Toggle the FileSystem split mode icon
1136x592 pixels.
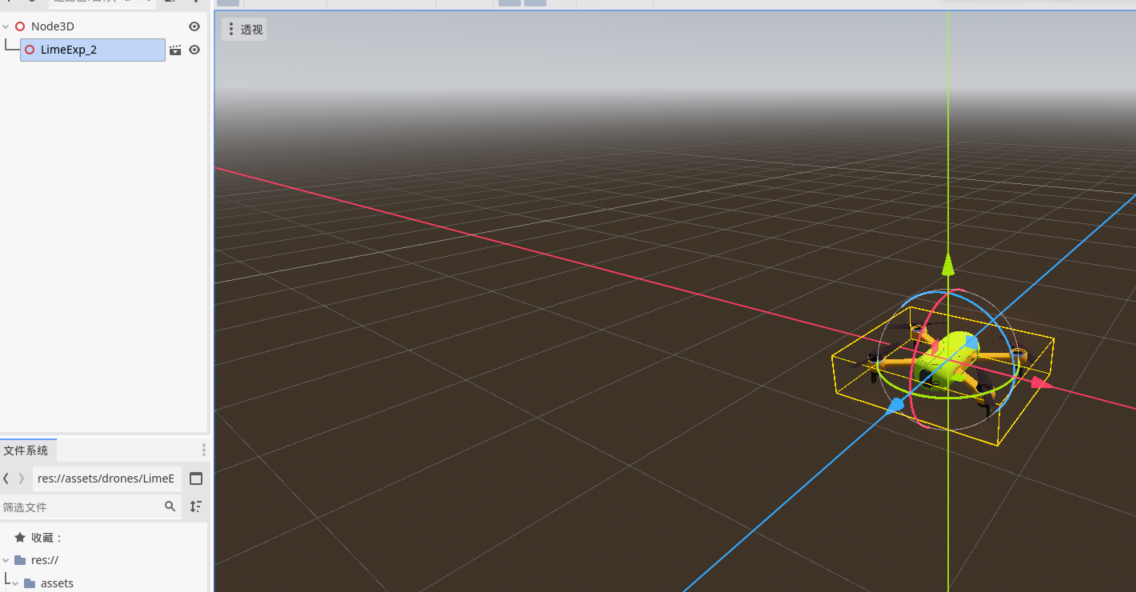pos(196,478)
